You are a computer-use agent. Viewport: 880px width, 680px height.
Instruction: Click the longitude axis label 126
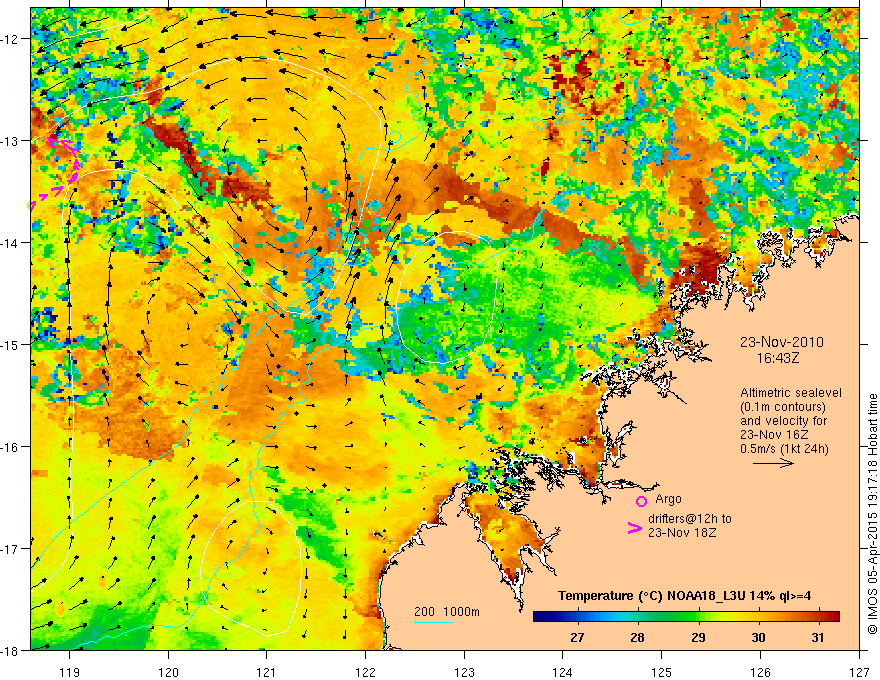tap(760, 672)
